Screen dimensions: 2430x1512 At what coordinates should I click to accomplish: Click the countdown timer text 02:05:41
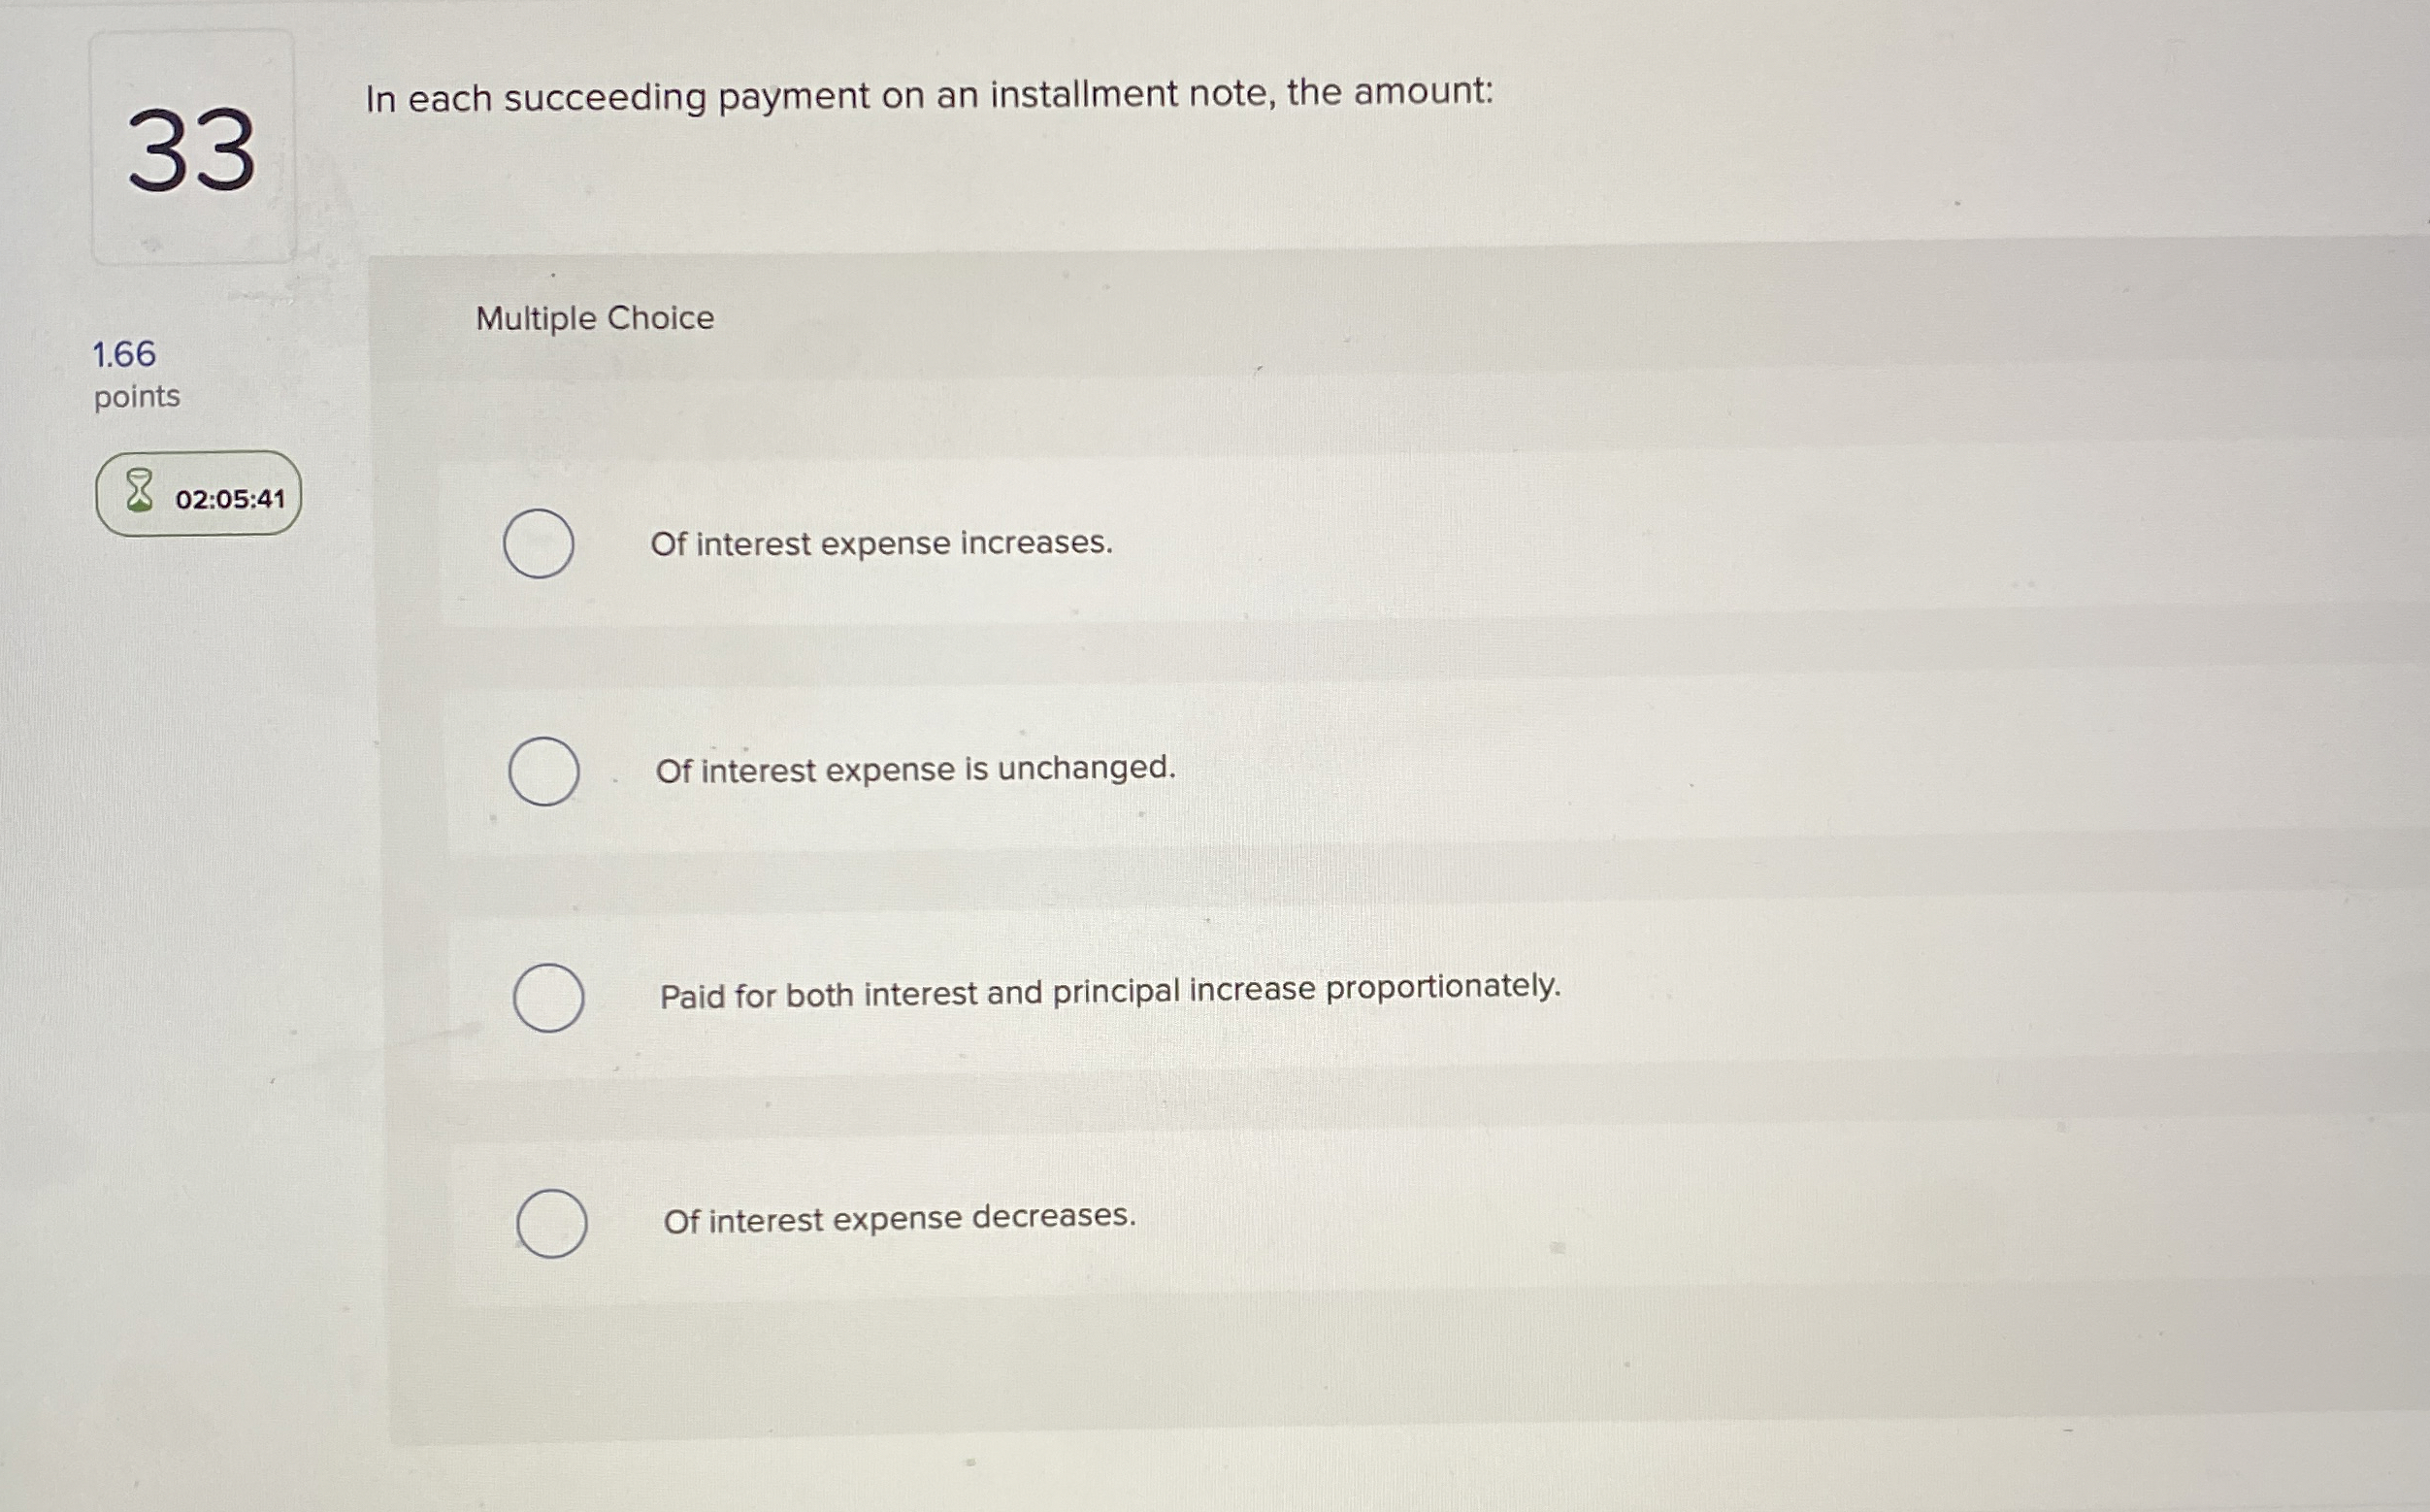click(229, 496)
